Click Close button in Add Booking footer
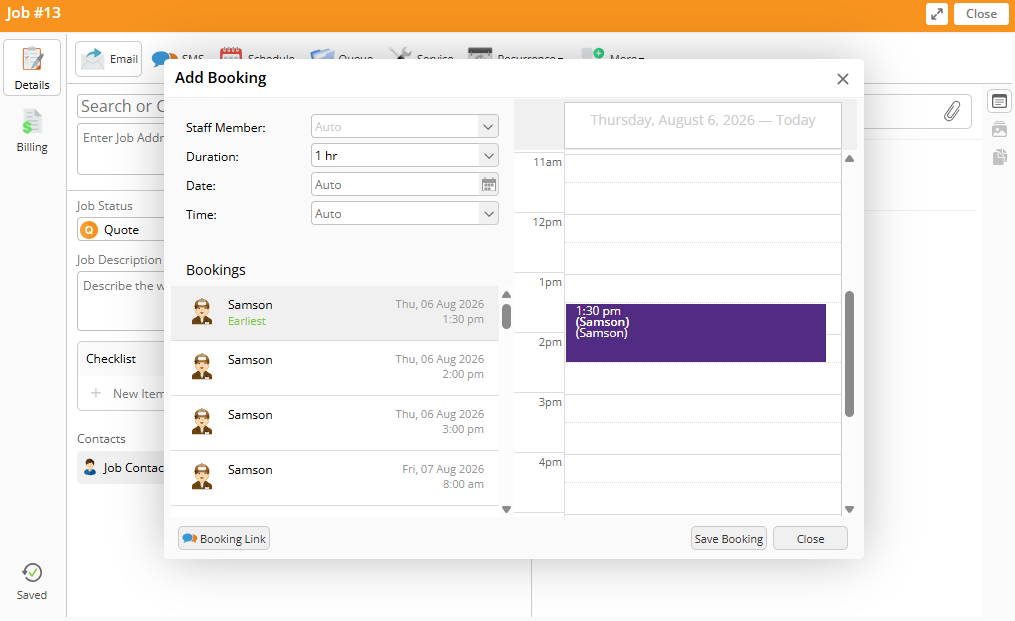 [x=810, y=539]
